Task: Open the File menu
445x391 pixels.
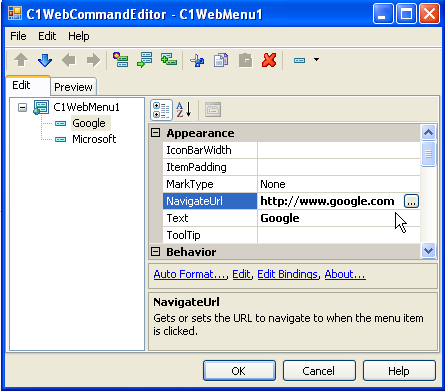Action: click(18, 36)
